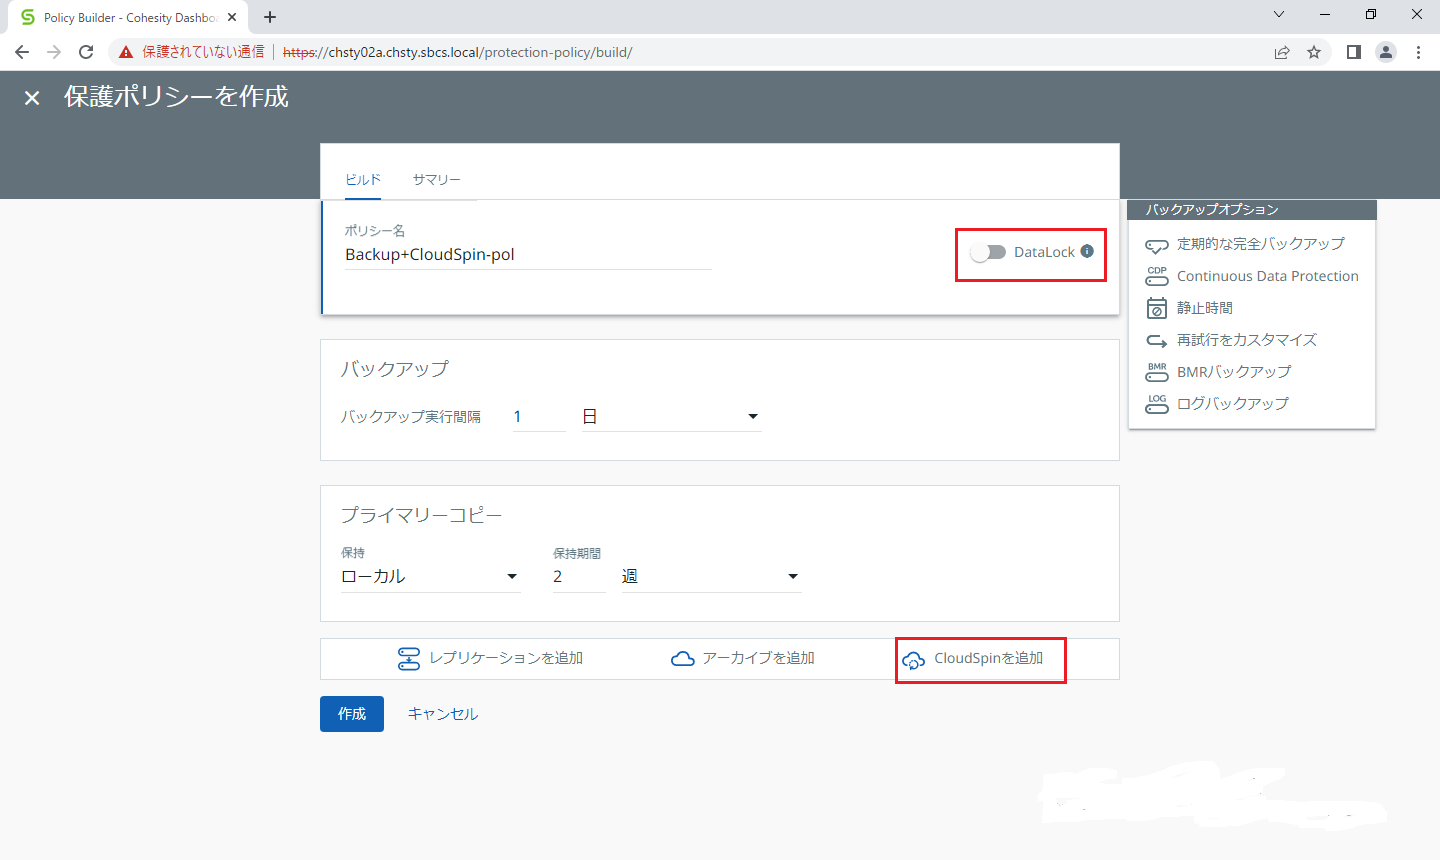Bookmark this page with star icon
Image resolution: width=1440 pixels, height=860 pixels.
[1314, 52]
